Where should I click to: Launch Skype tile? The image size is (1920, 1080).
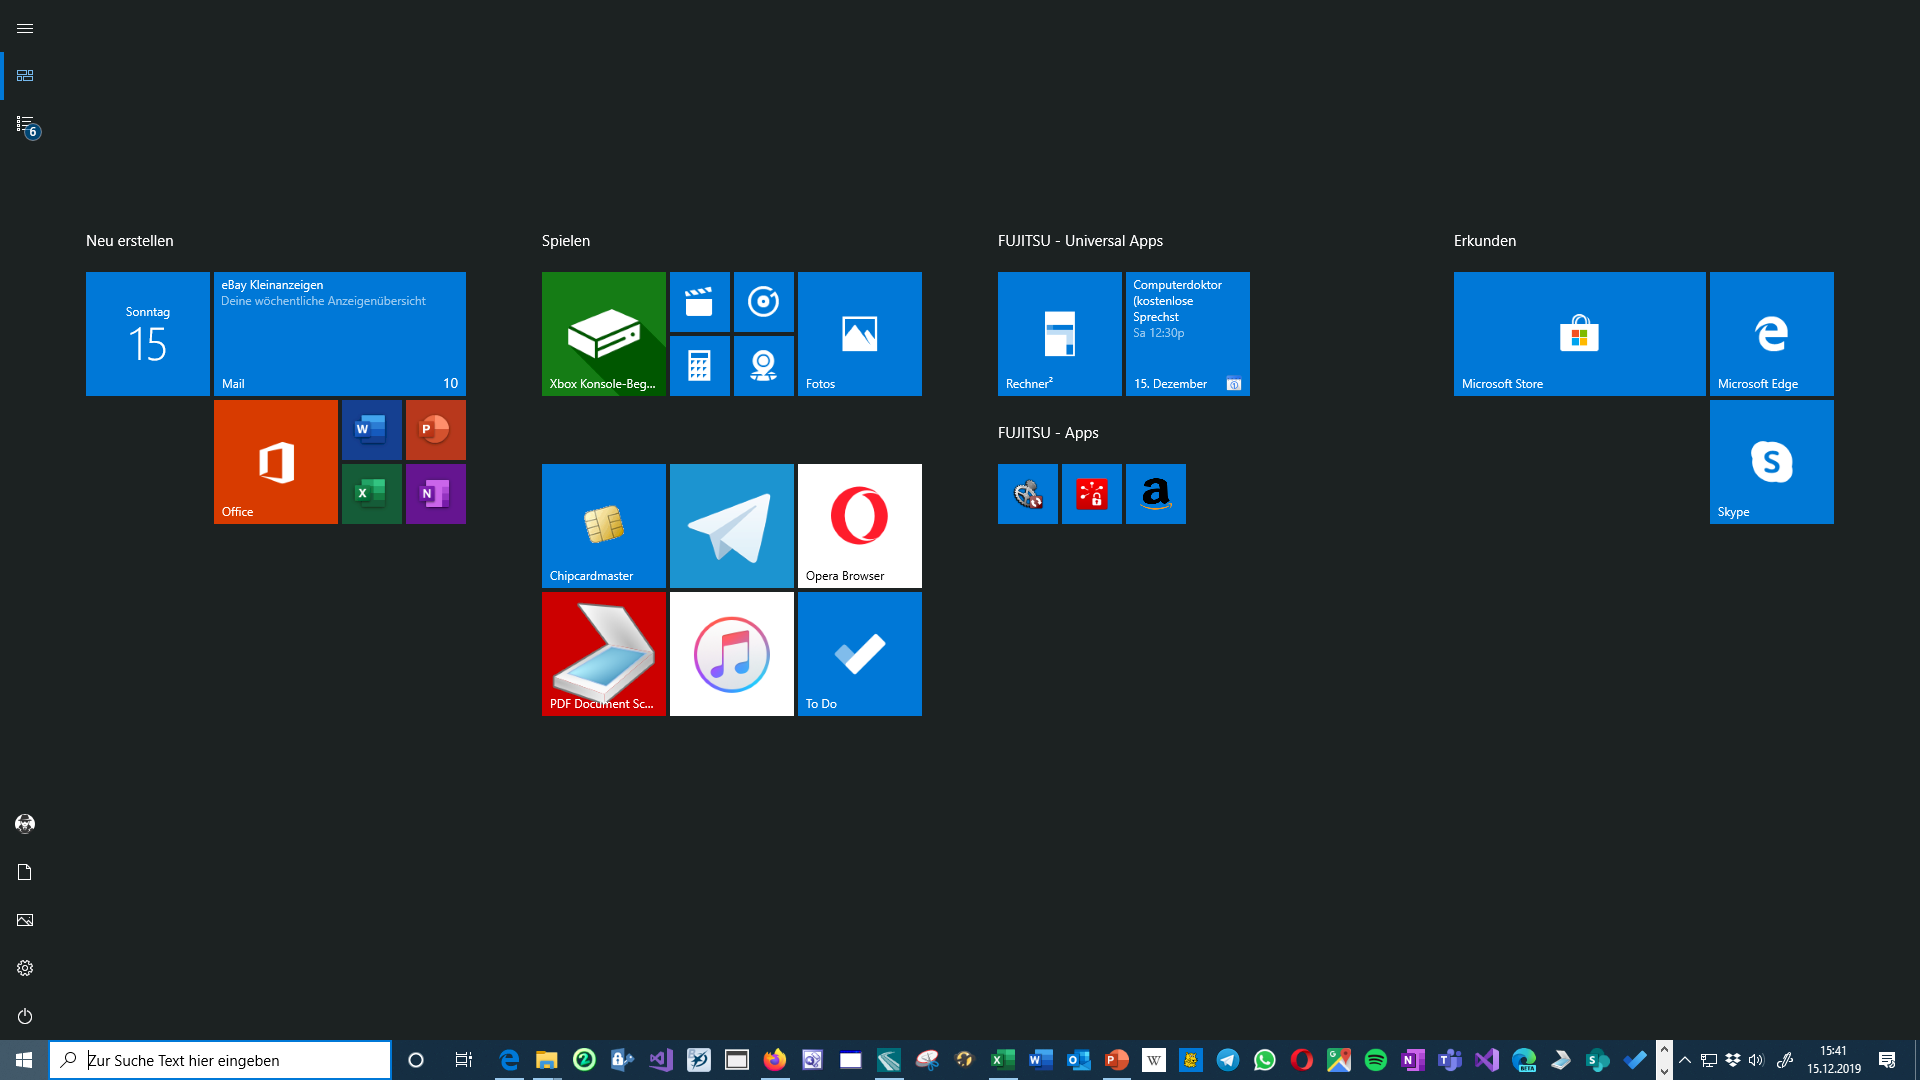1771,461
